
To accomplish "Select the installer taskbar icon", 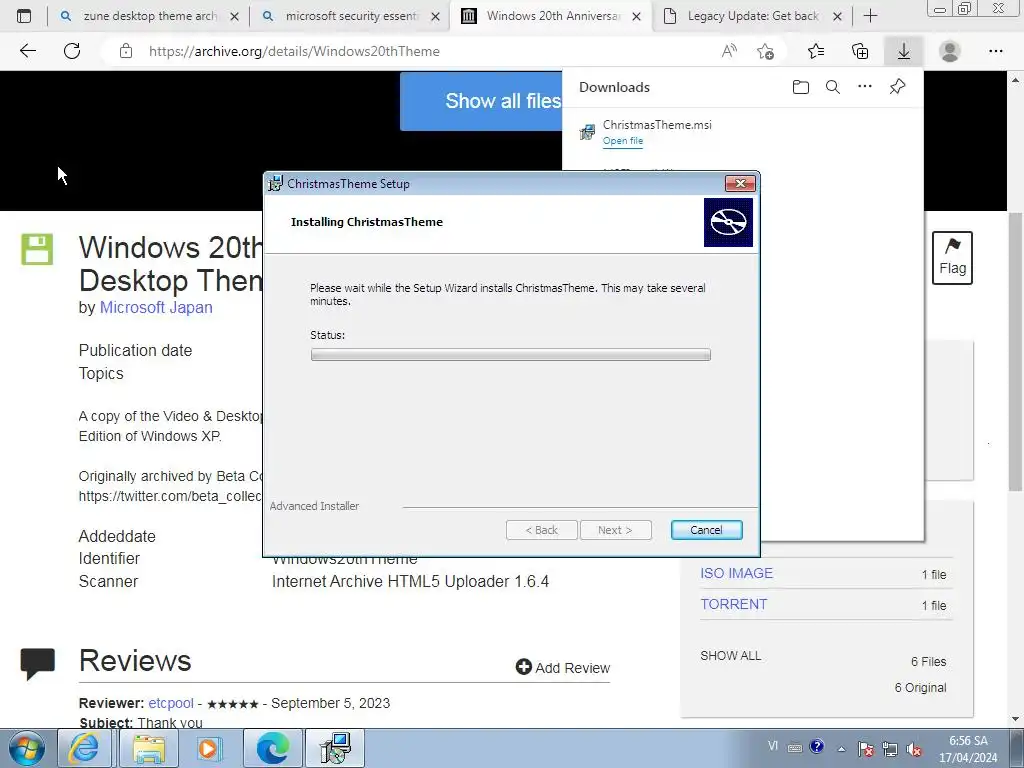I will [335, 748].
